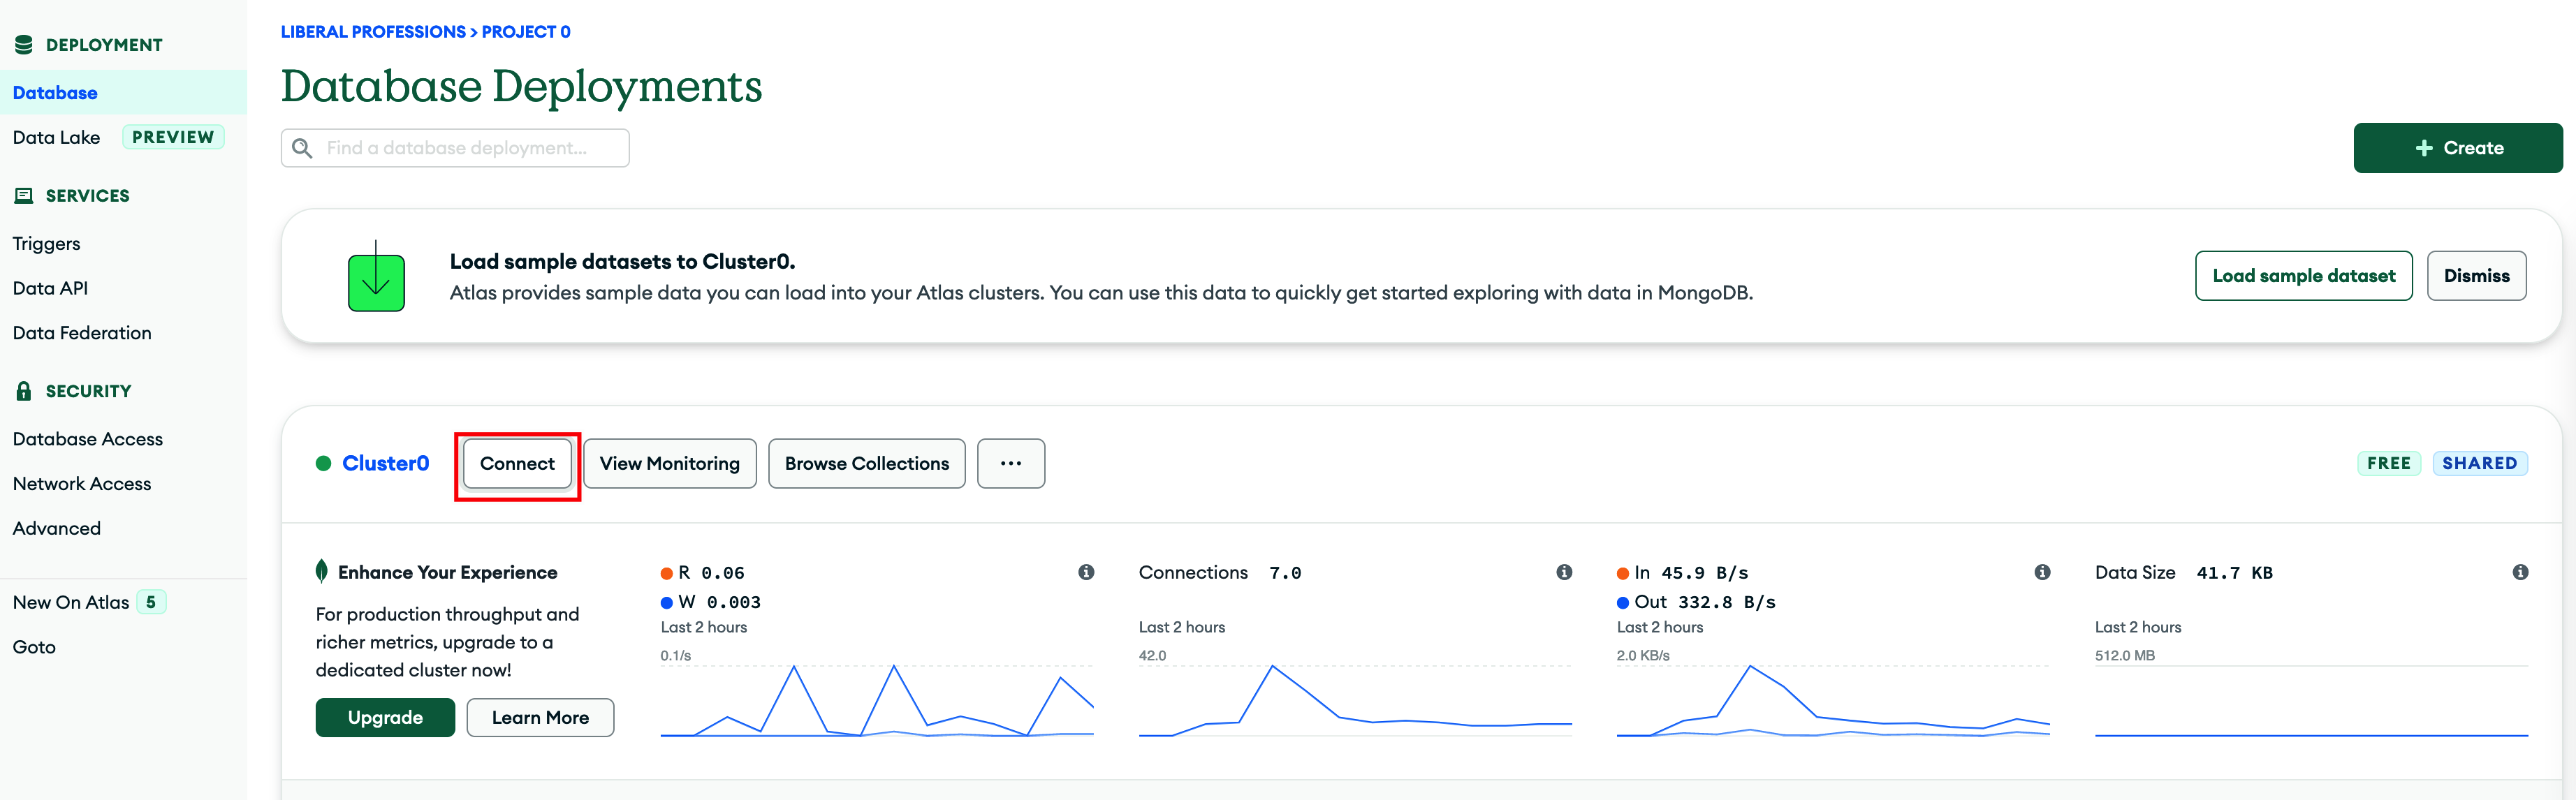This screenshot has width=2576, height=800.
Task: Select Network Access in the sidebar
Action: 82,484
